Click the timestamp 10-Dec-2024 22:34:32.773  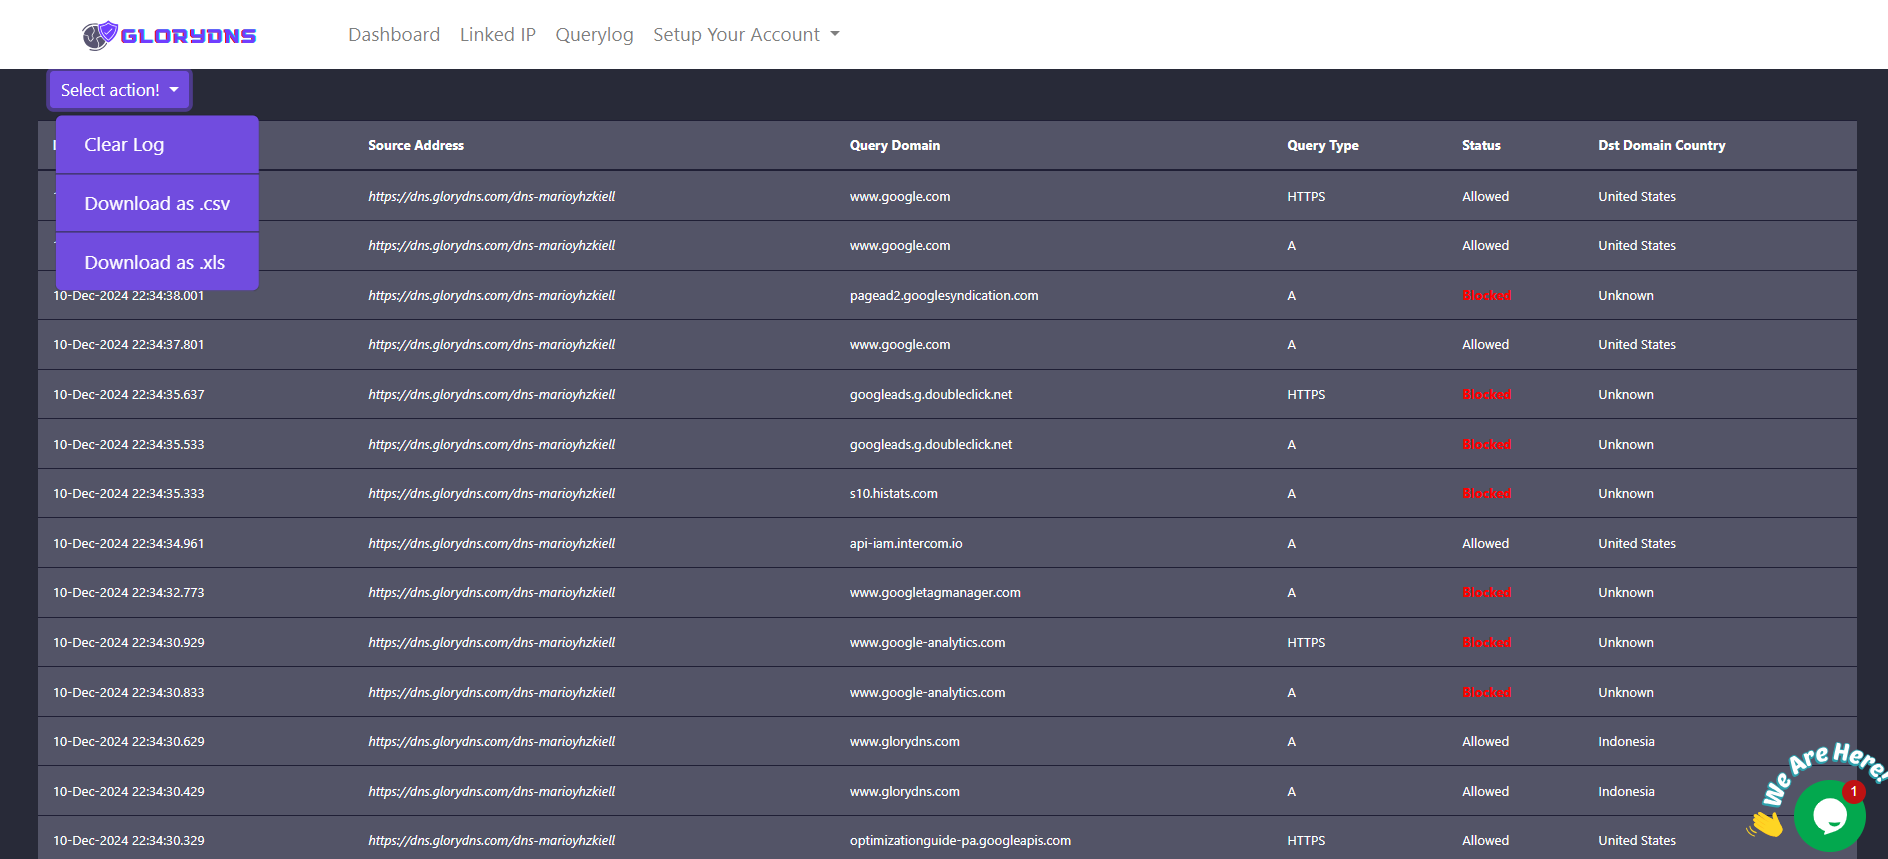pyautogui.click(x=129, y=592)
